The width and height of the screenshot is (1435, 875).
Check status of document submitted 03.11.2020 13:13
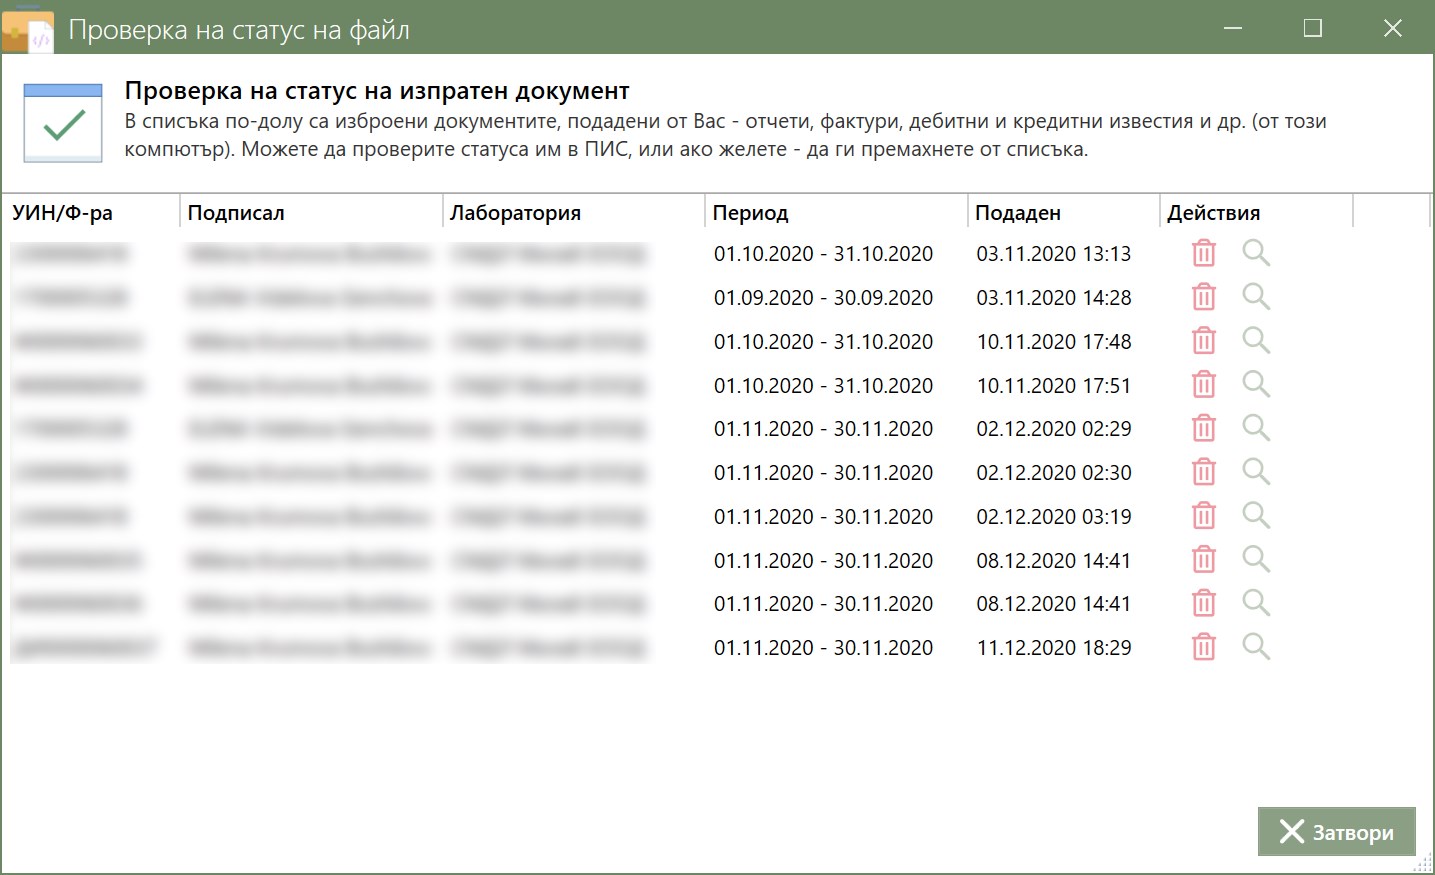point(1256,254)
